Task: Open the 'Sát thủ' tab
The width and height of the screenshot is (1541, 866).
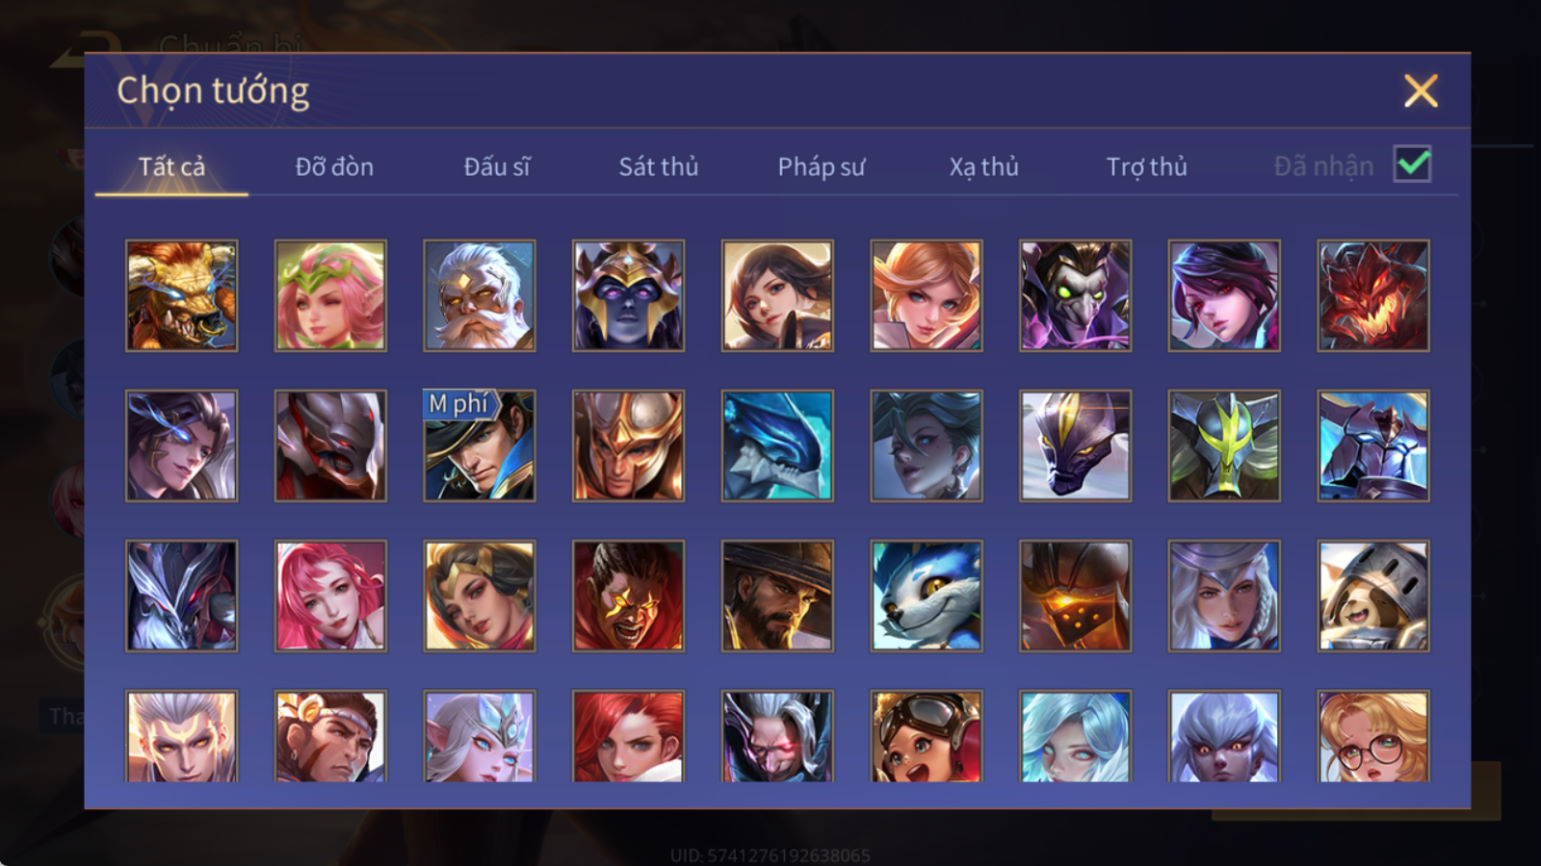Action: (658, 166)
